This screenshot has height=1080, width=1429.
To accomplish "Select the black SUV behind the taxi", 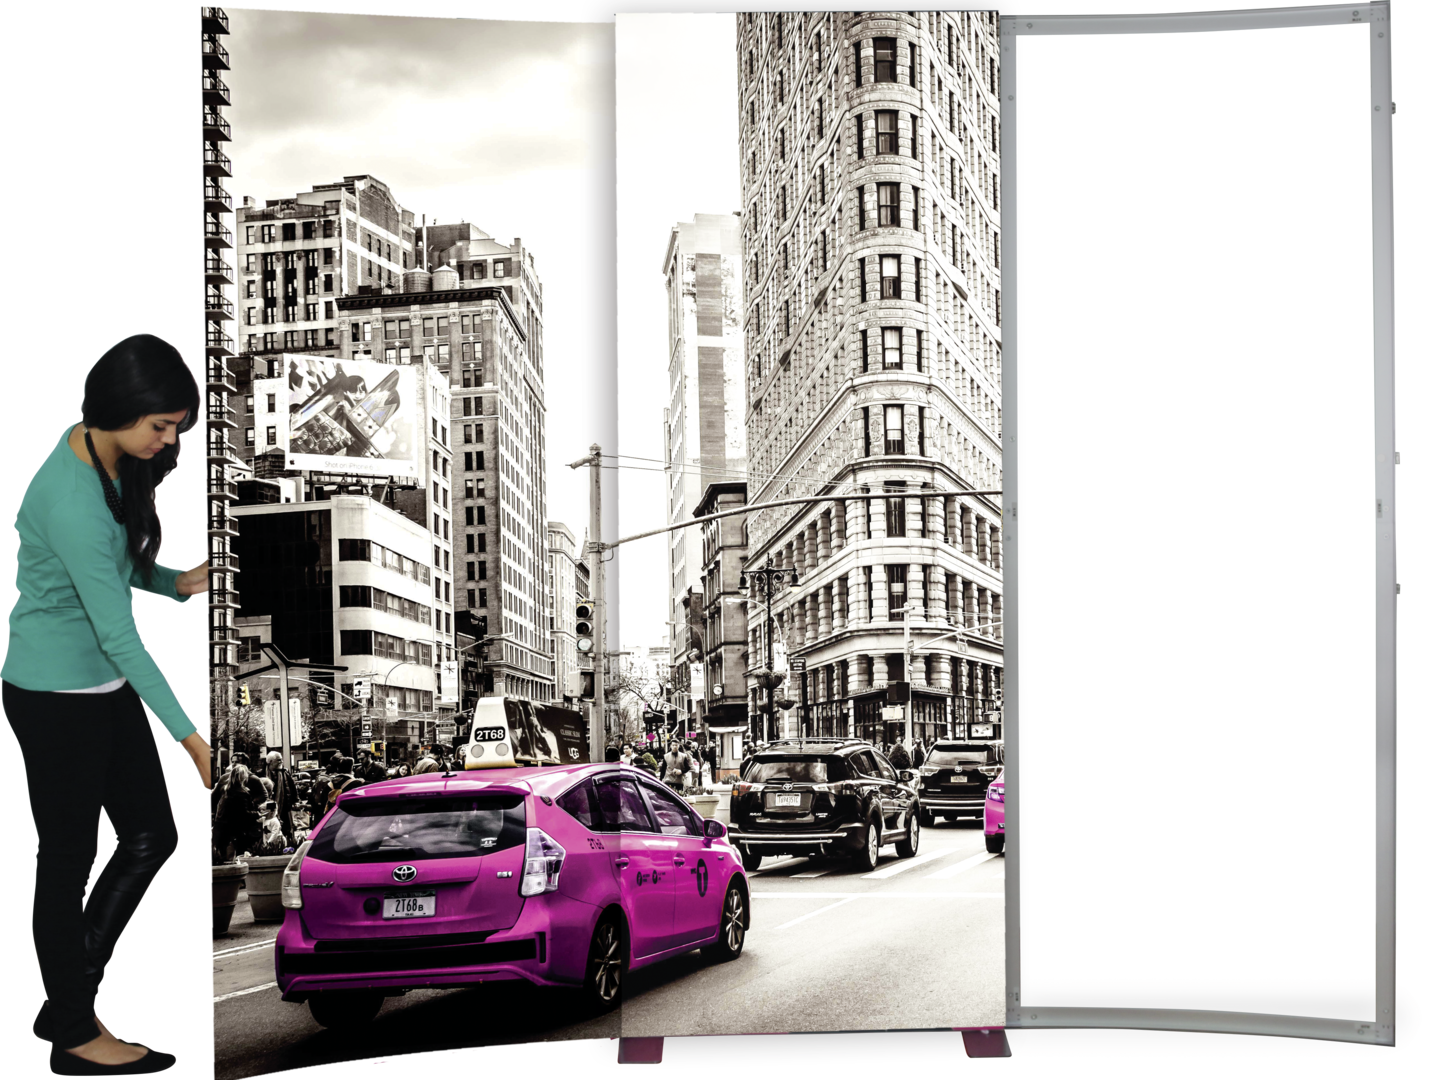I will click(822, 802).
